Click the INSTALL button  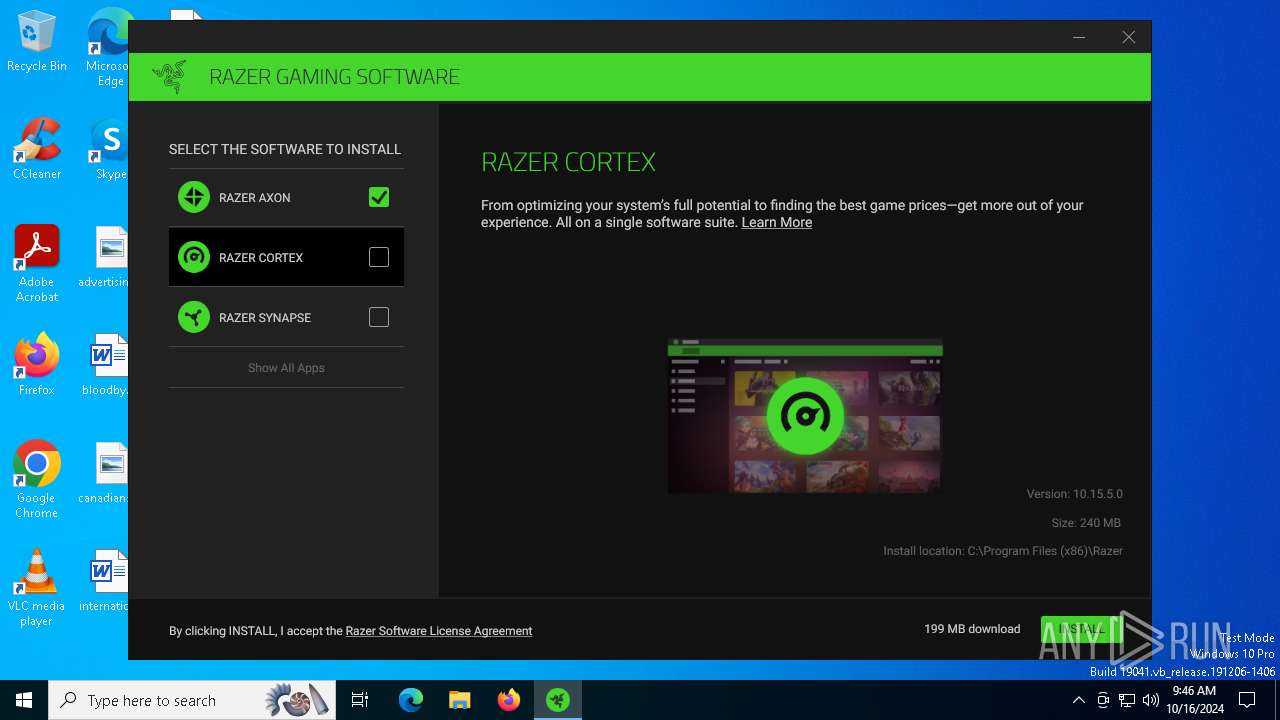1081,629
